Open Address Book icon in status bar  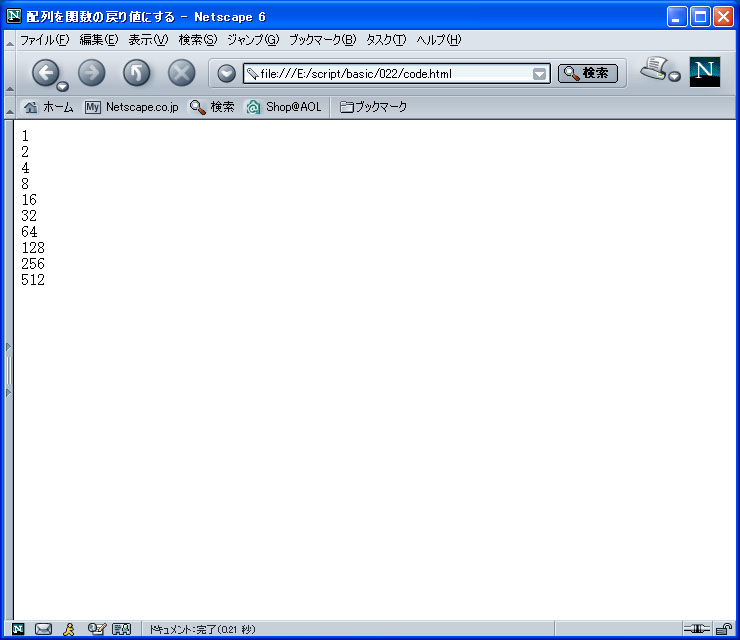[x=121, y=629]
